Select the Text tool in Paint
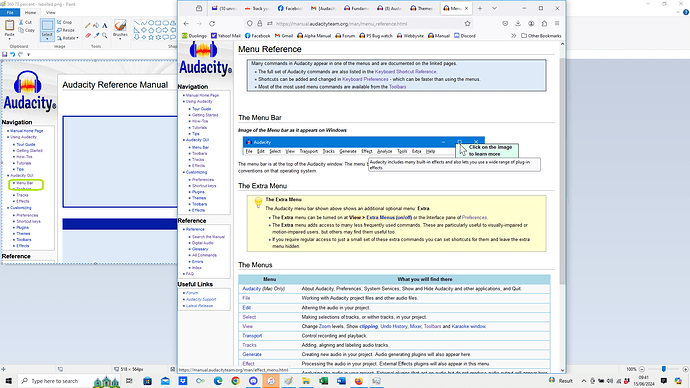690x388 pixels. (105, 26)
